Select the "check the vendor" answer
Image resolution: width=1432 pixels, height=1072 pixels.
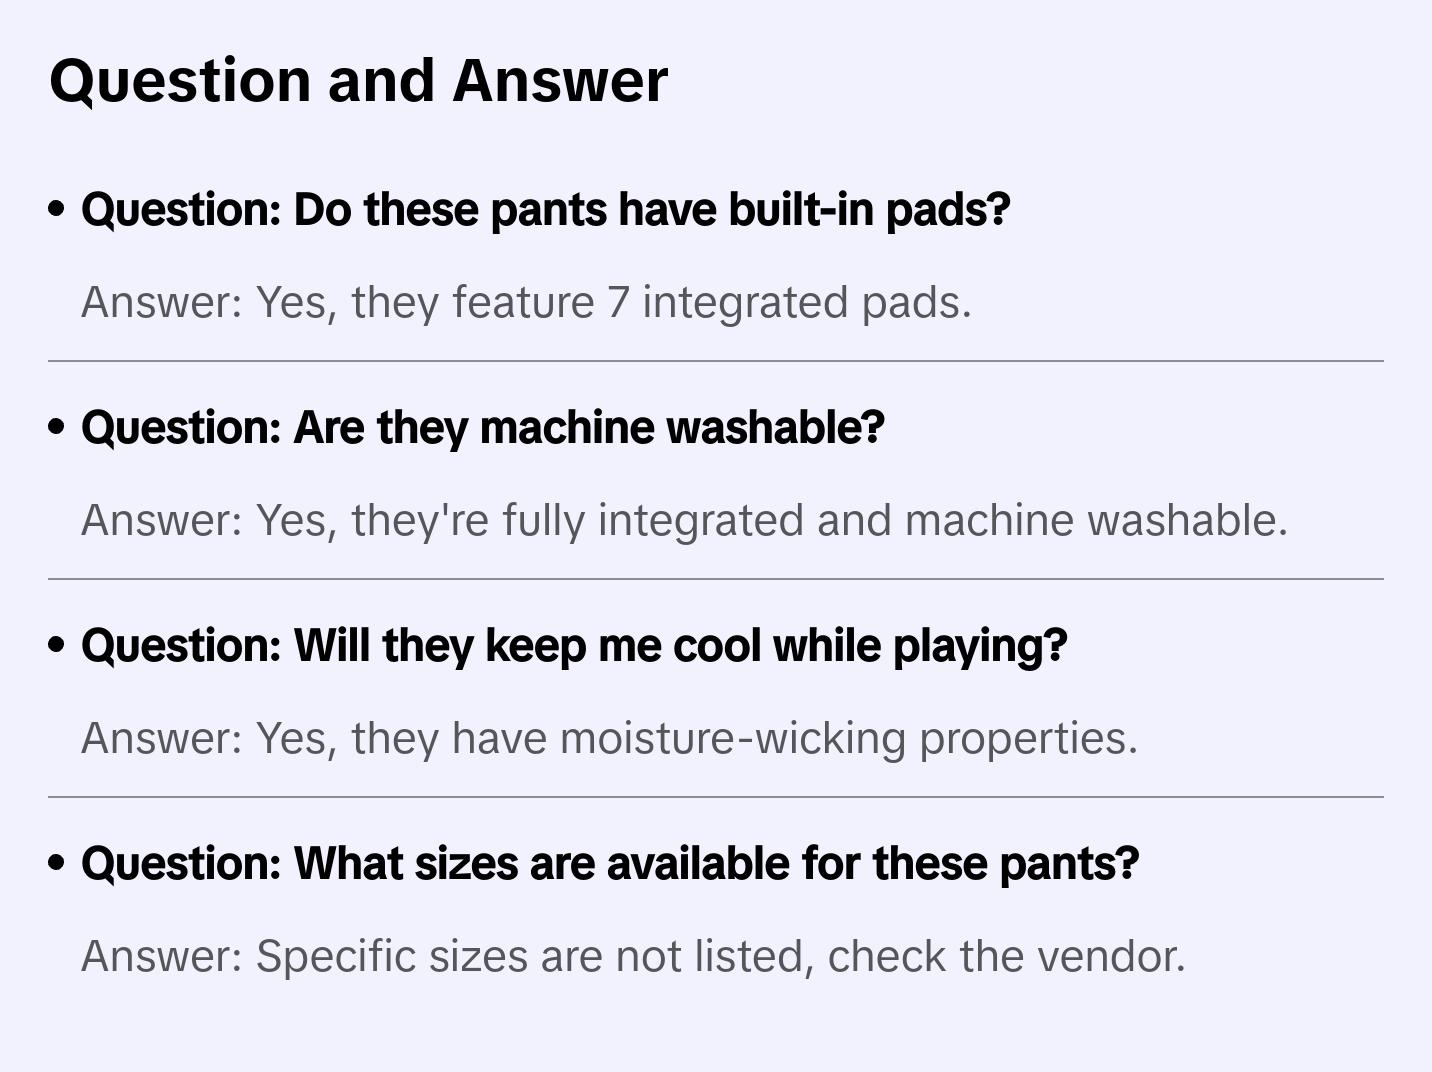[633, 956]
